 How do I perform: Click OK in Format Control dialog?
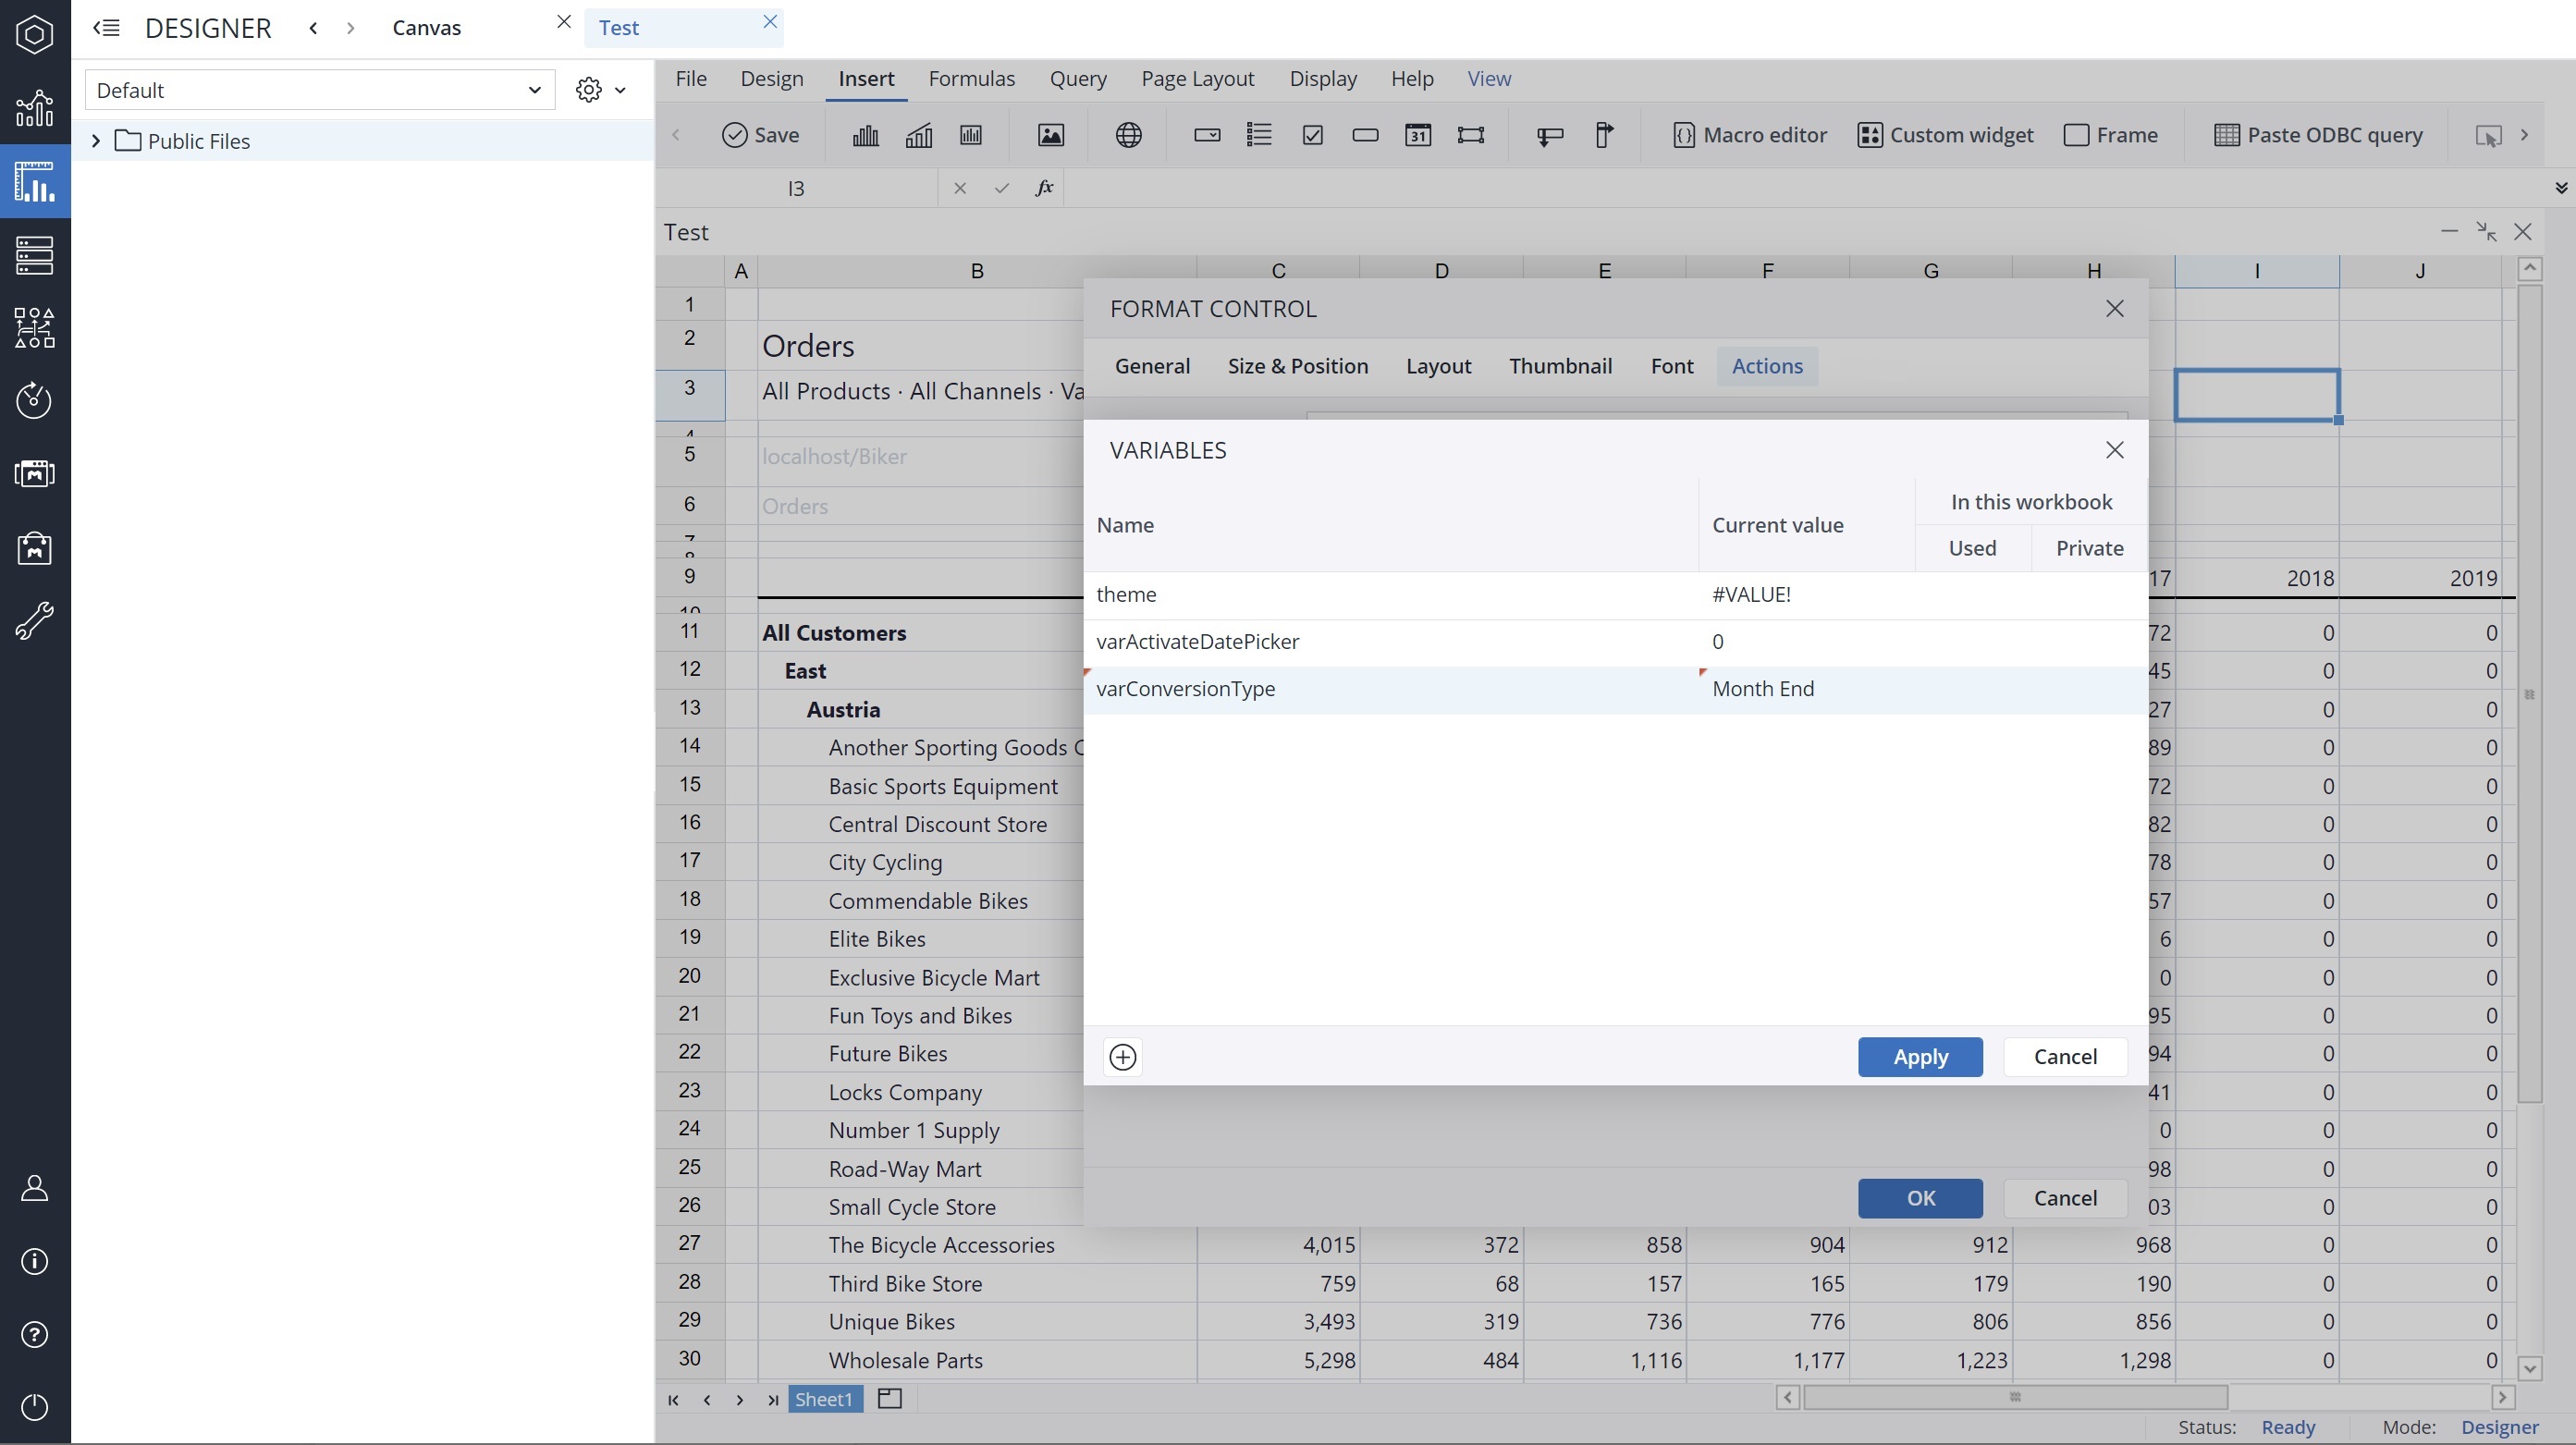[1920, 1198]
